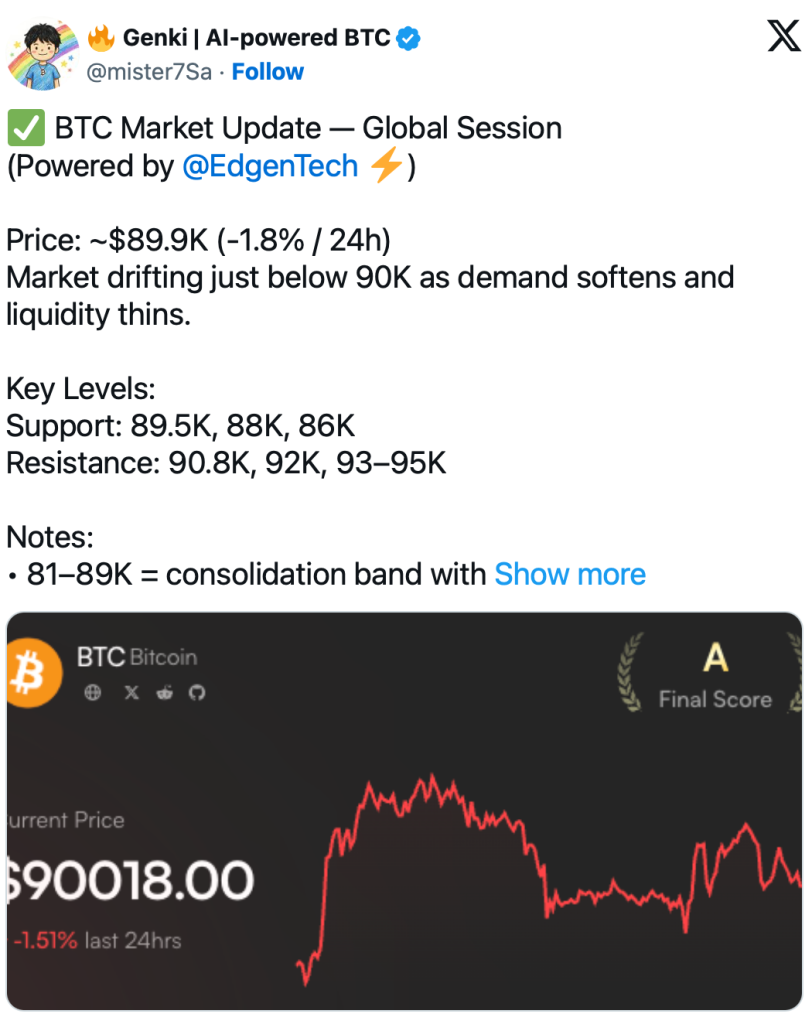Click the fire emoji beside Genki
The width and height of the screenshot is (812, 1024).
pyautogui.click(x=101, y=39)
